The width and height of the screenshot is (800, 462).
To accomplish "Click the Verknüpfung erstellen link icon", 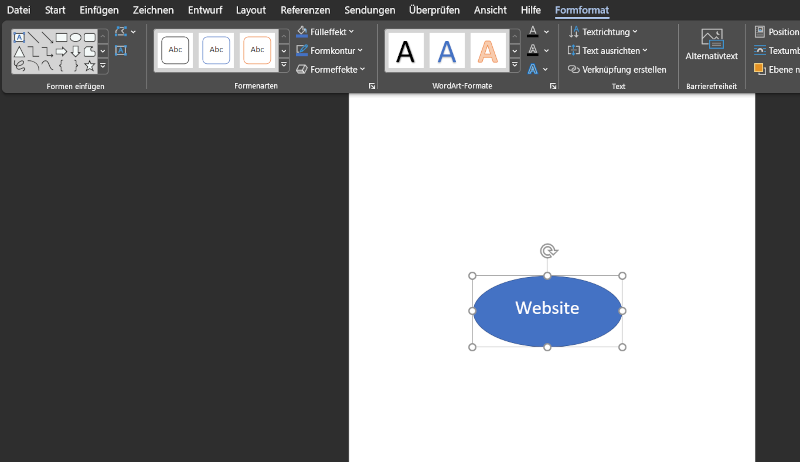I will (574, 70).
